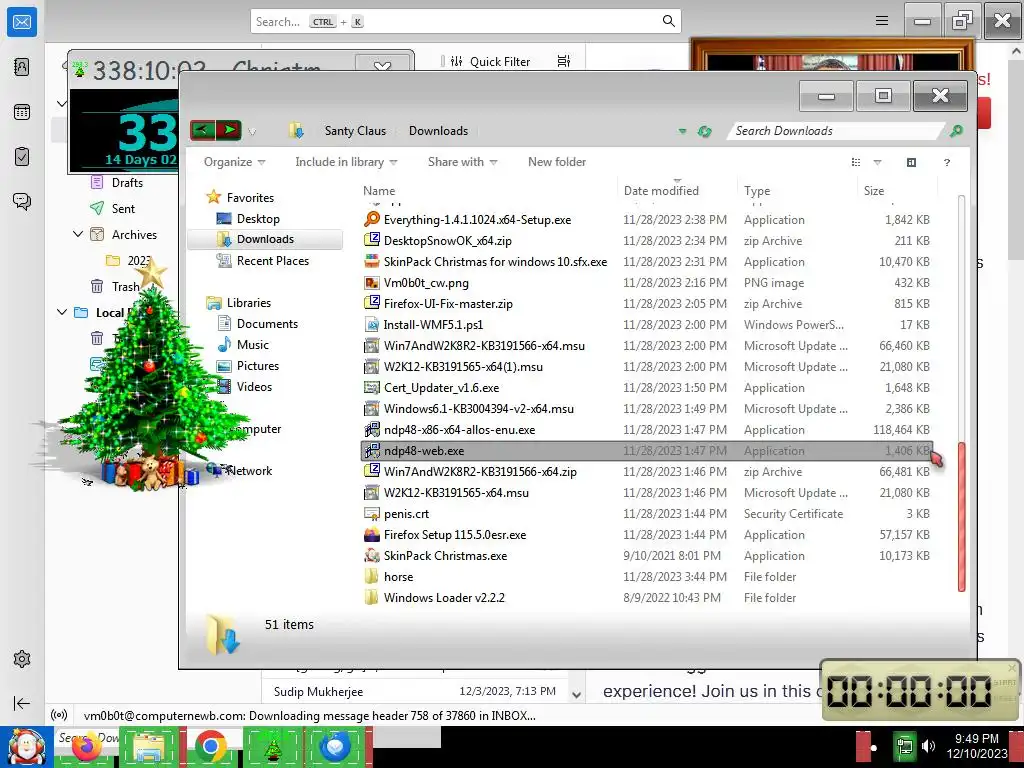
Task: Select Recent Places under Favorites
Action: pyautogui.click(x=273, y=261)
